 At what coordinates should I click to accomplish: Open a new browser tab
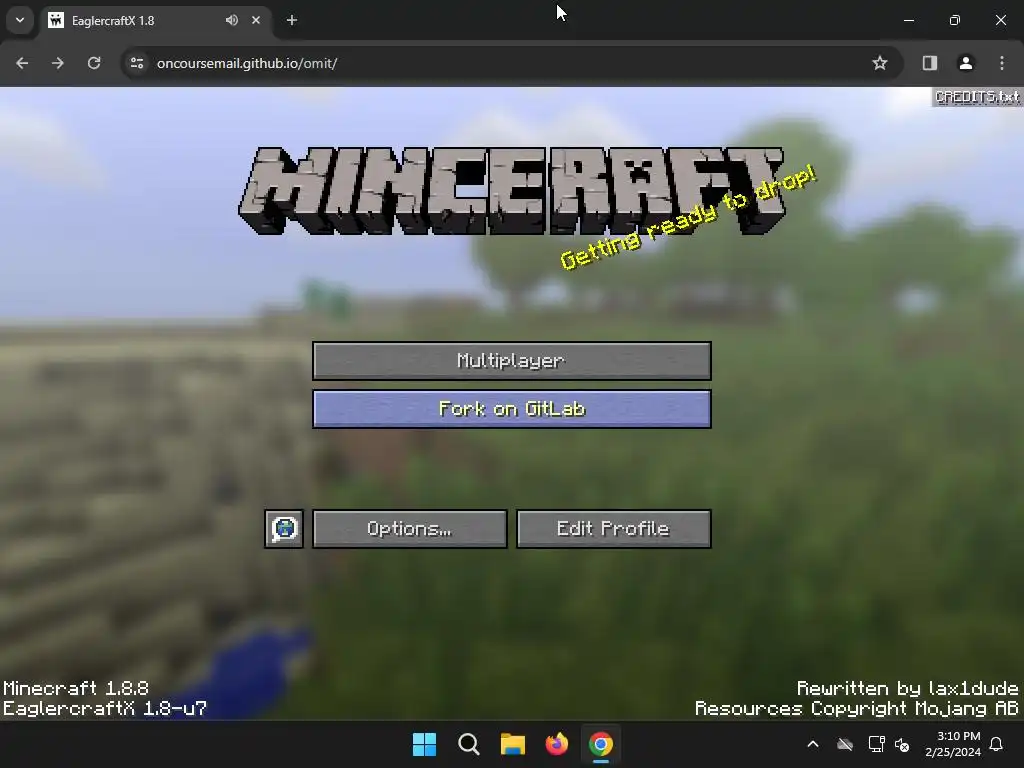coord(292,20)
